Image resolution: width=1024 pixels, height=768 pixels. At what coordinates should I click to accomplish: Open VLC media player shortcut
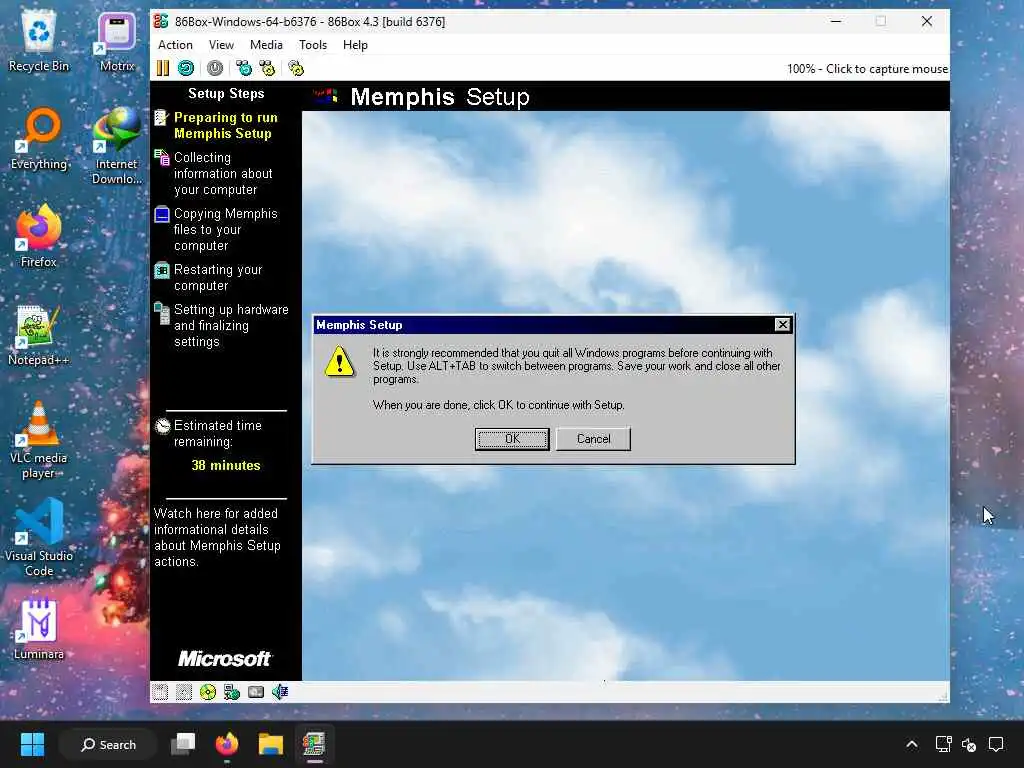[x=39, y=440]
